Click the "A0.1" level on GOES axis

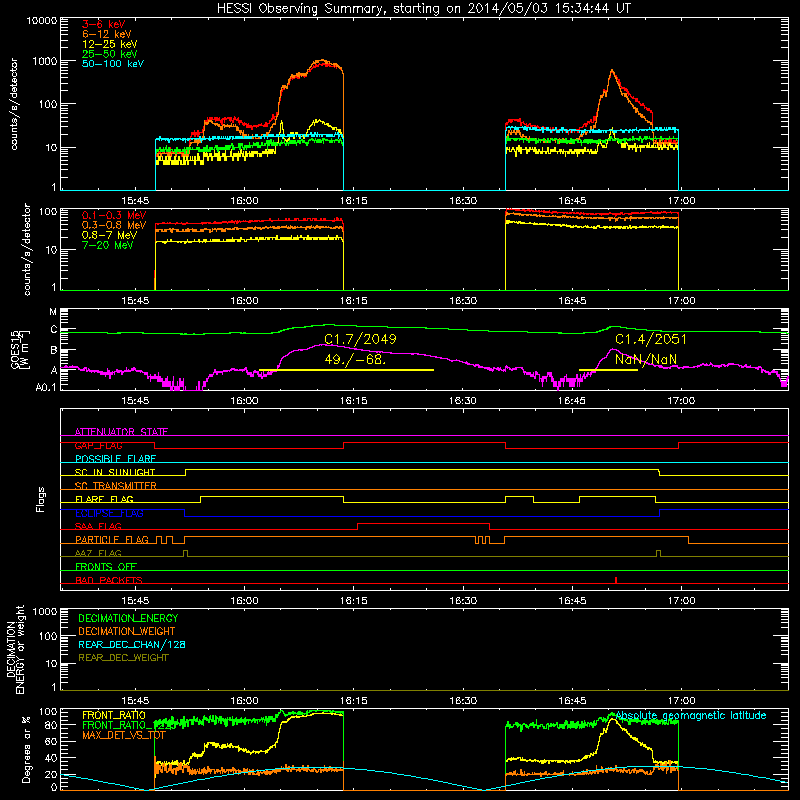tap(46, 387)
